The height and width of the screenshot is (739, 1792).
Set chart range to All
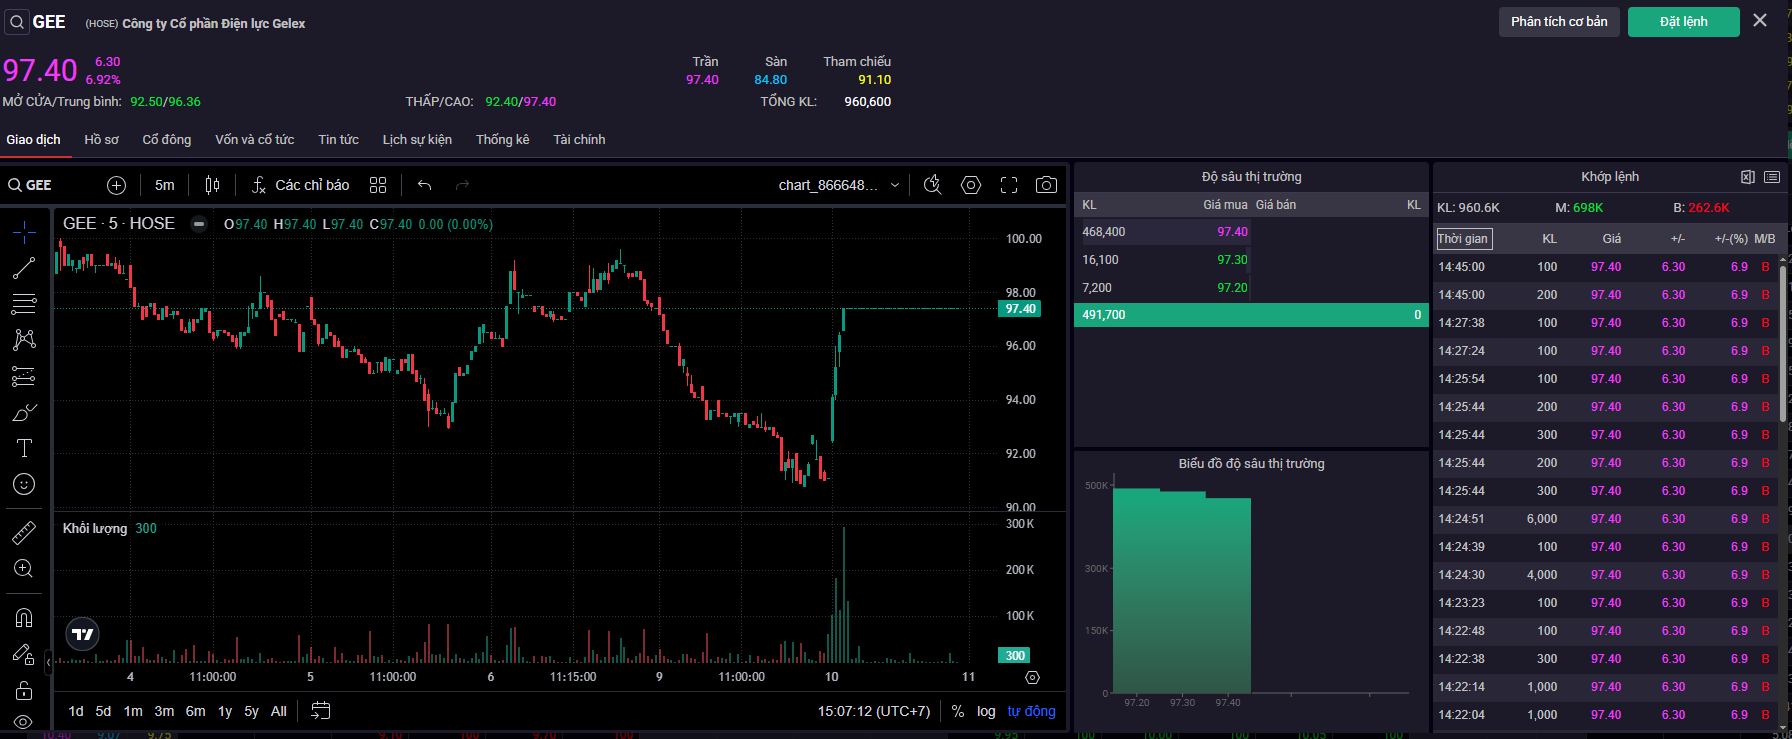[x=279, y=711]
